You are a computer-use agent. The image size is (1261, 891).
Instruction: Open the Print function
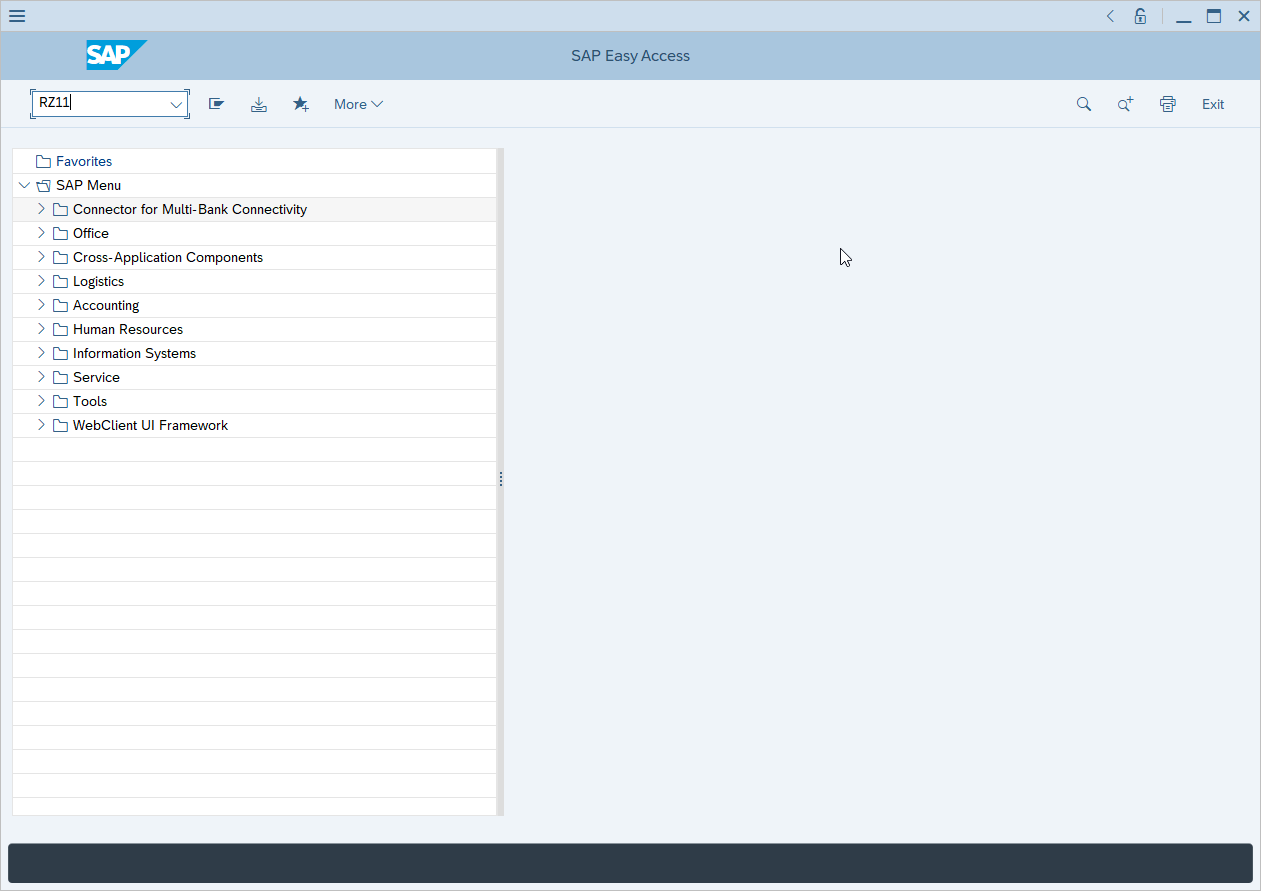[x=1167, y=104]
